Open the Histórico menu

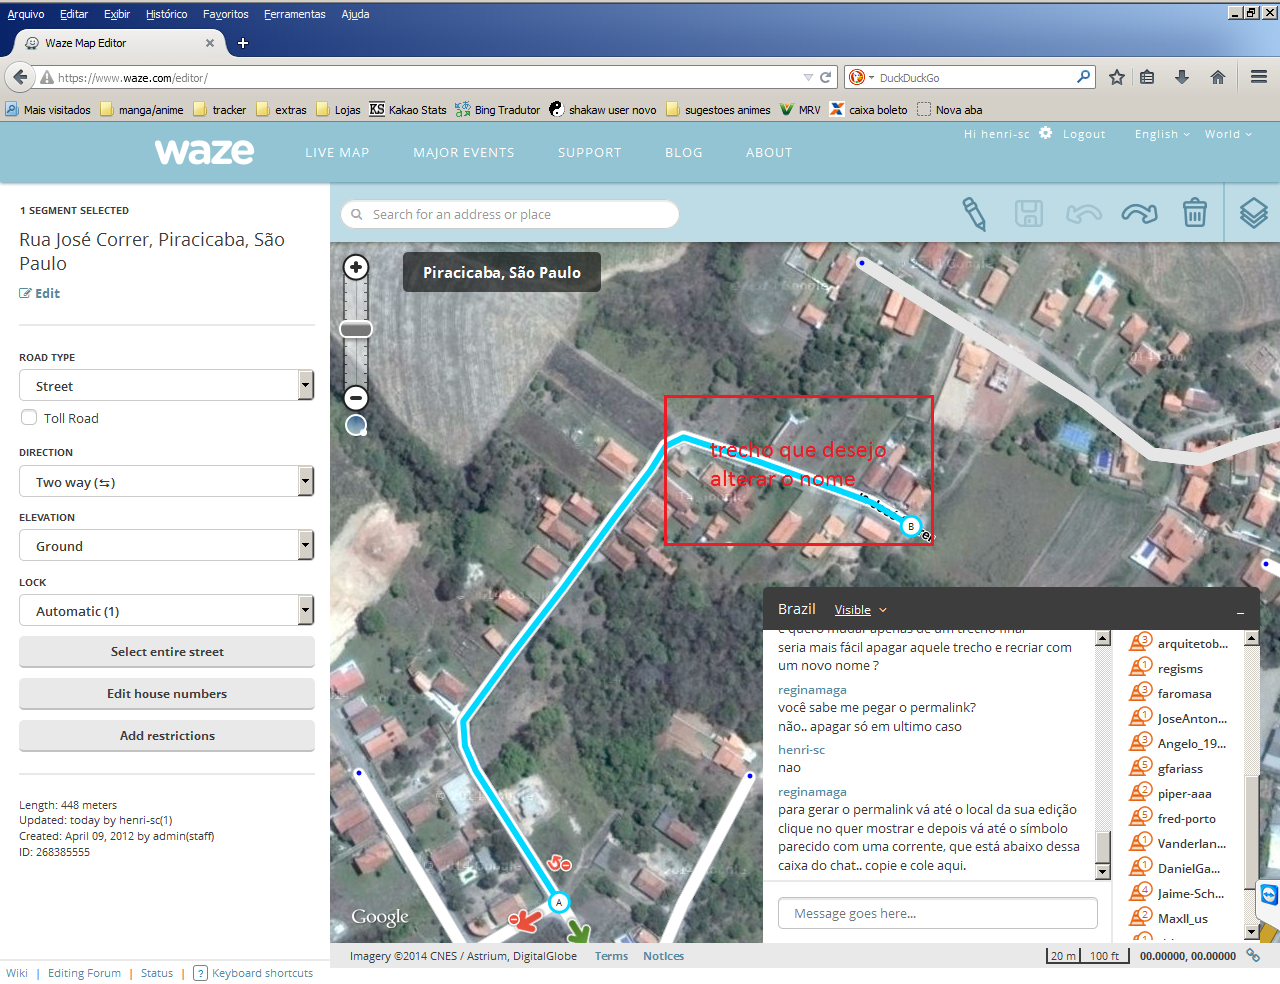click(x=166, y=14)
